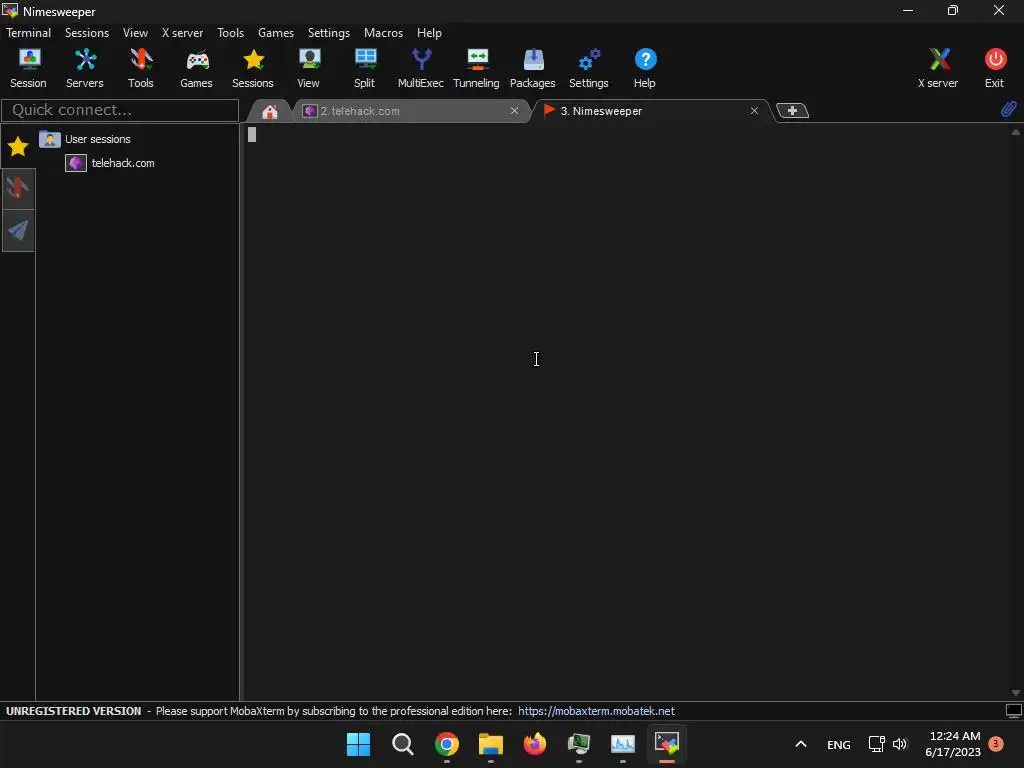Select the Tools sidebar tab icon
1024x768 pixels.
pos(18,188)
